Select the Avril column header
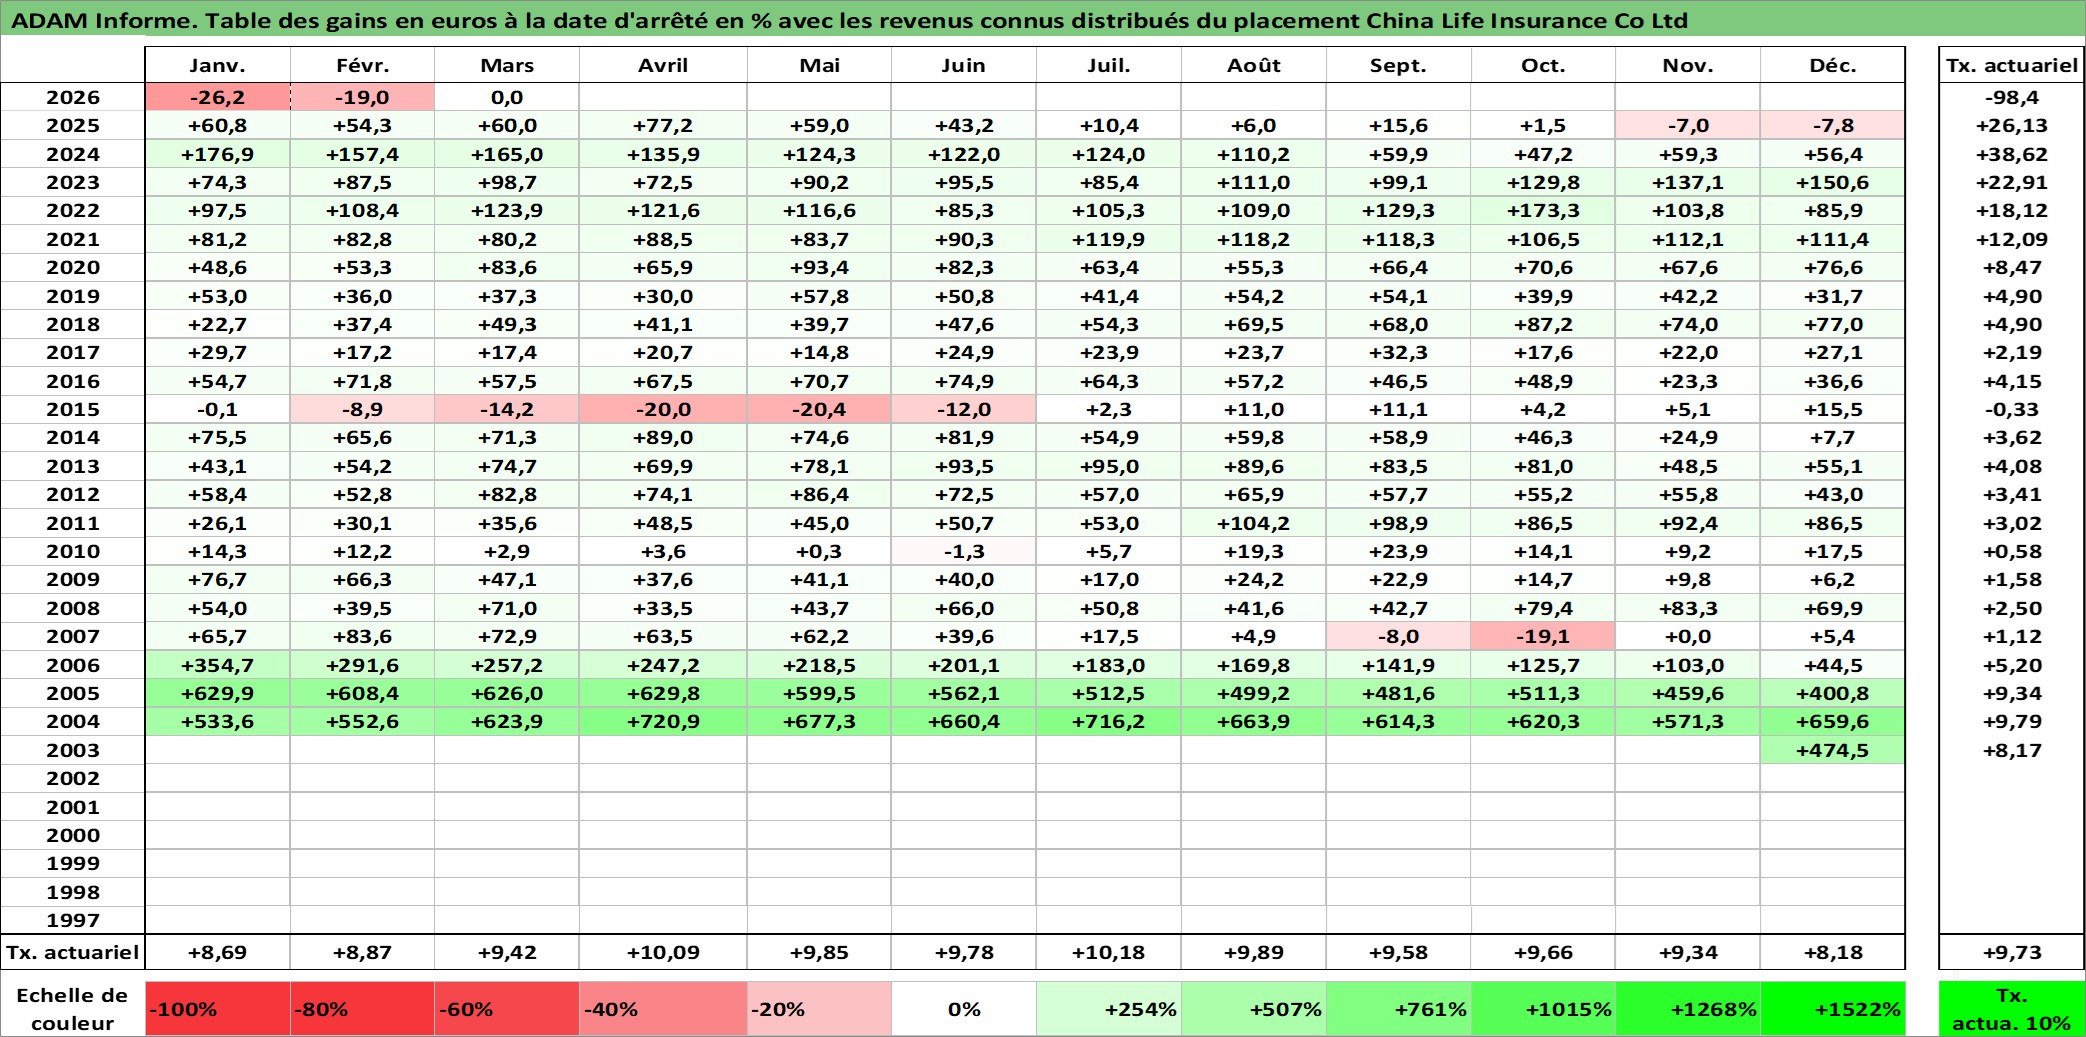Image resolution: width=2086 pixels, height=1037 pixels. pos(663,65)
